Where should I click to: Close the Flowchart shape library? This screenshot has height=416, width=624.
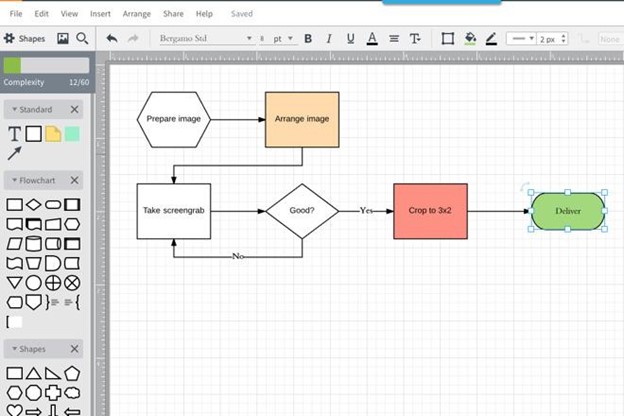coord(74,180)
